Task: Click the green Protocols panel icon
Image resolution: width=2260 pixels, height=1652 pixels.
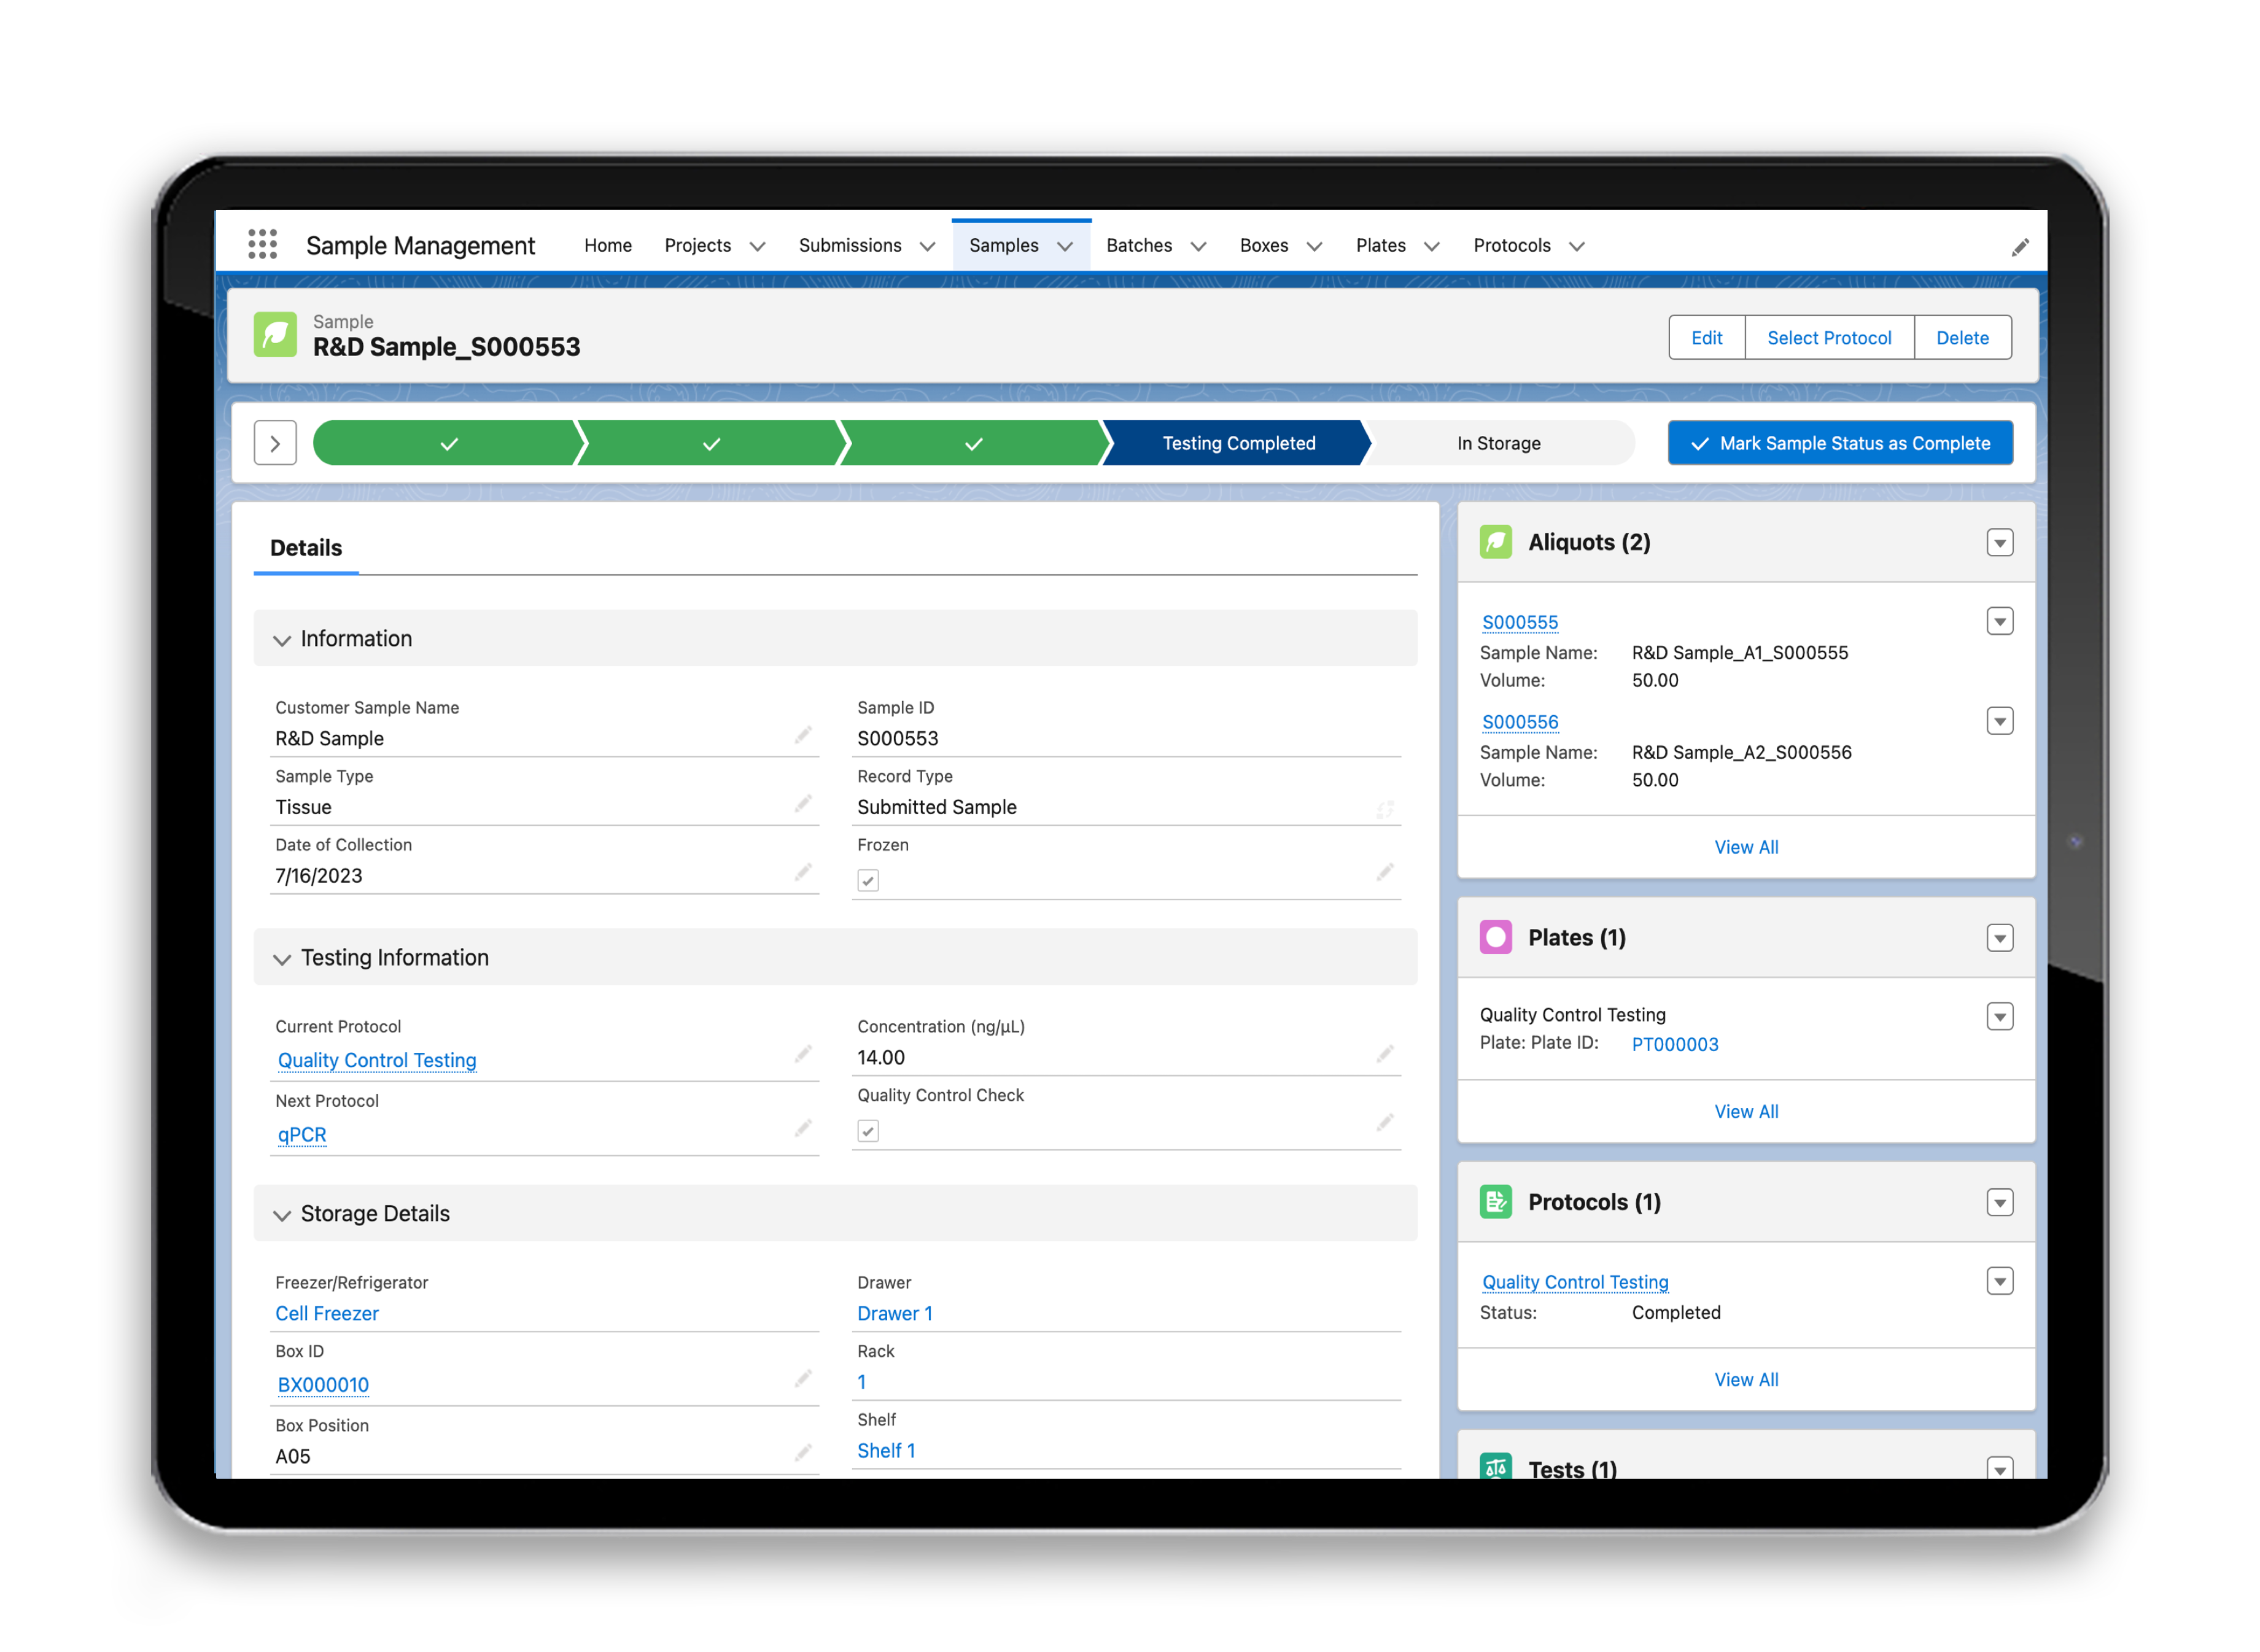Action: 1495,1201
